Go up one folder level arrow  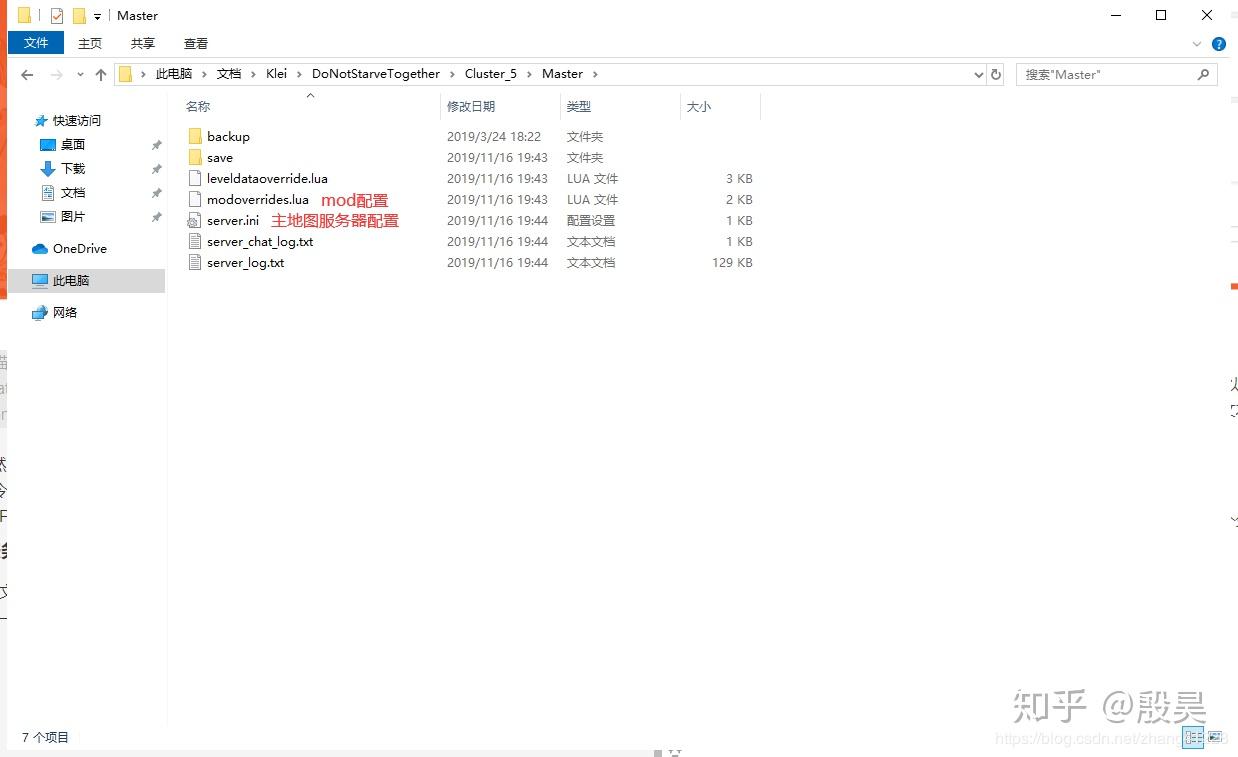(100, 74)
